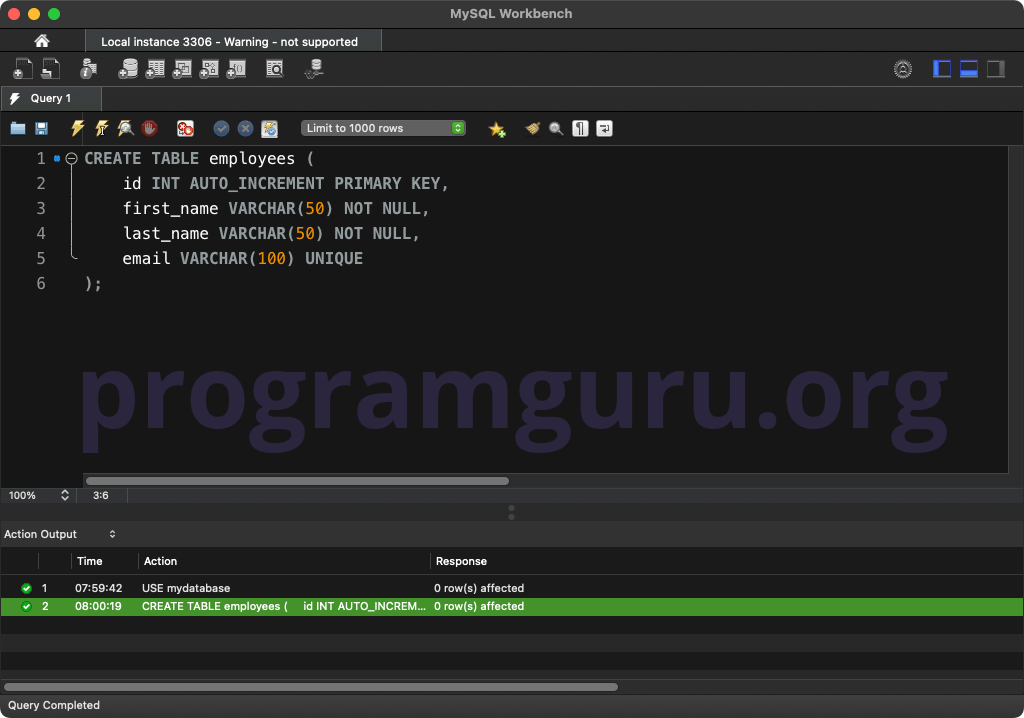Place cursor on email VARCHAR line
The image size is (1024, 718).
(x=242, y=259)
